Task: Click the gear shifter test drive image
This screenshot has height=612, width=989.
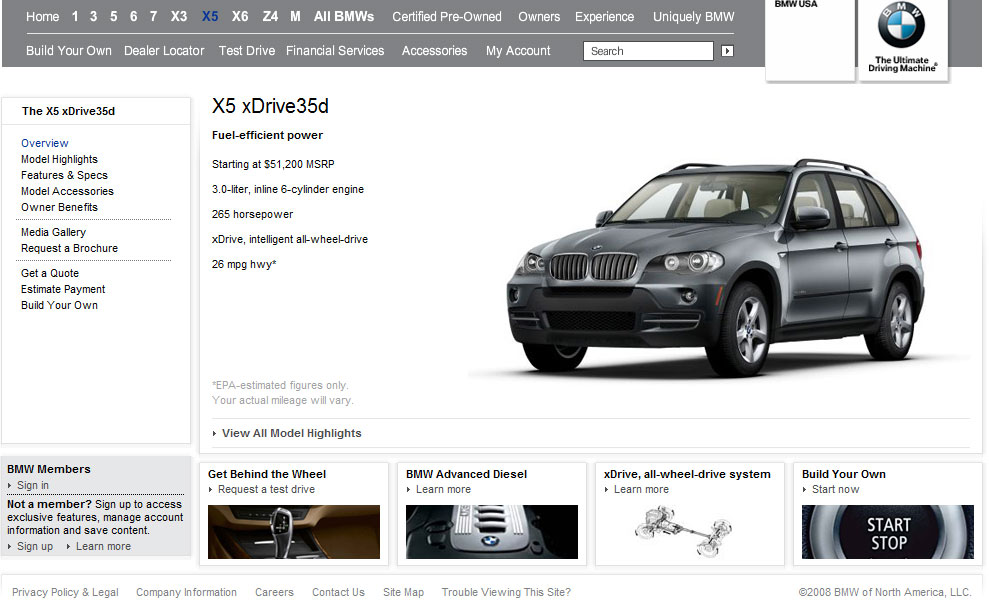Action: 293,532
